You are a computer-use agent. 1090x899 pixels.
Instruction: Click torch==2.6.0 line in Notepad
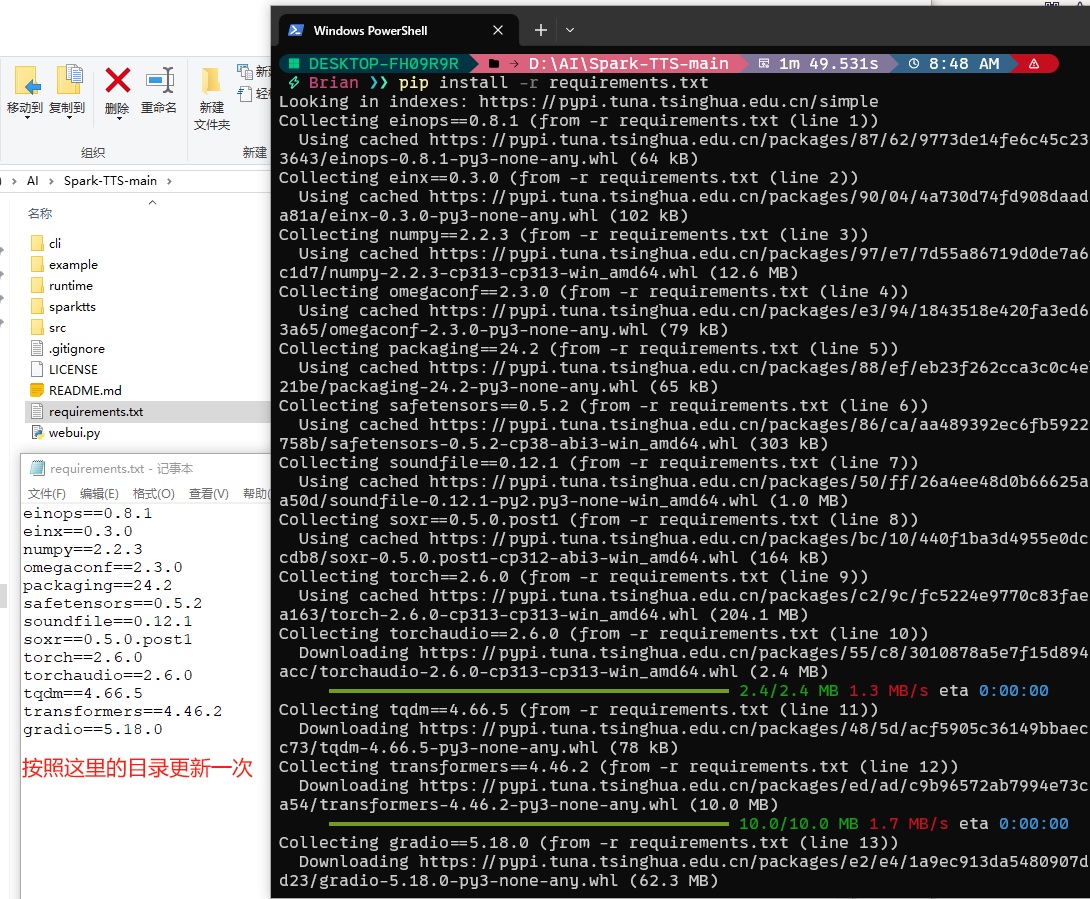click(x=83, y=657)
